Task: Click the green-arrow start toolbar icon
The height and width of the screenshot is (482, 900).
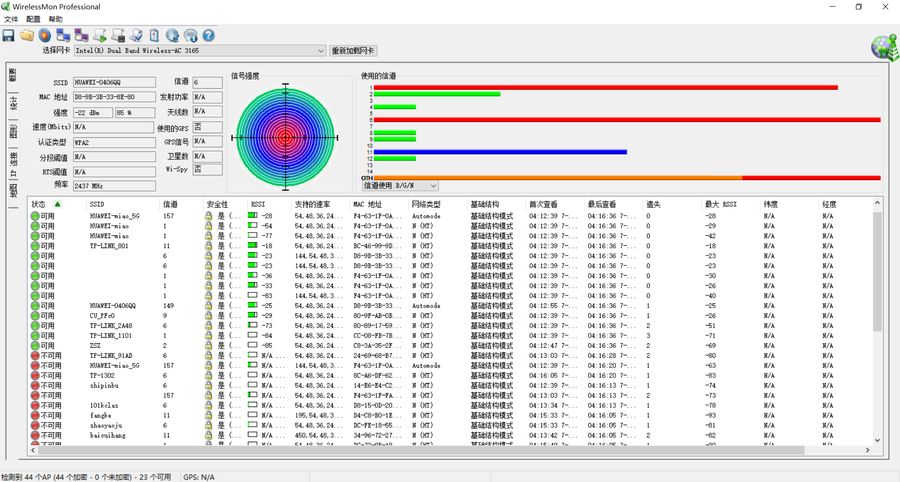Action: [x=100, y=36]
